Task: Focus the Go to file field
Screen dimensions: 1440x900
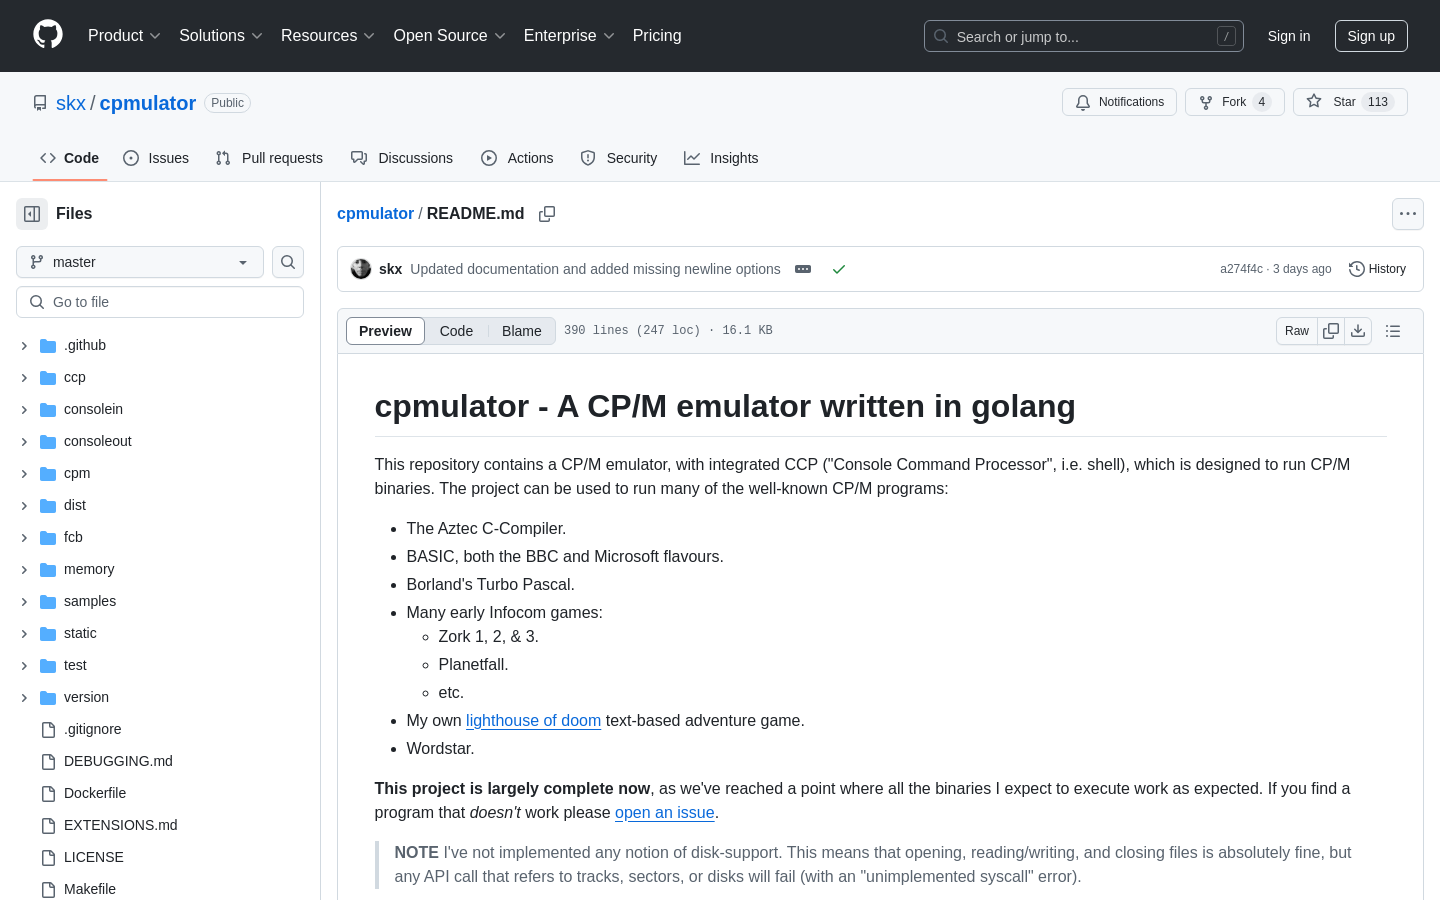Action: (160, 302)
